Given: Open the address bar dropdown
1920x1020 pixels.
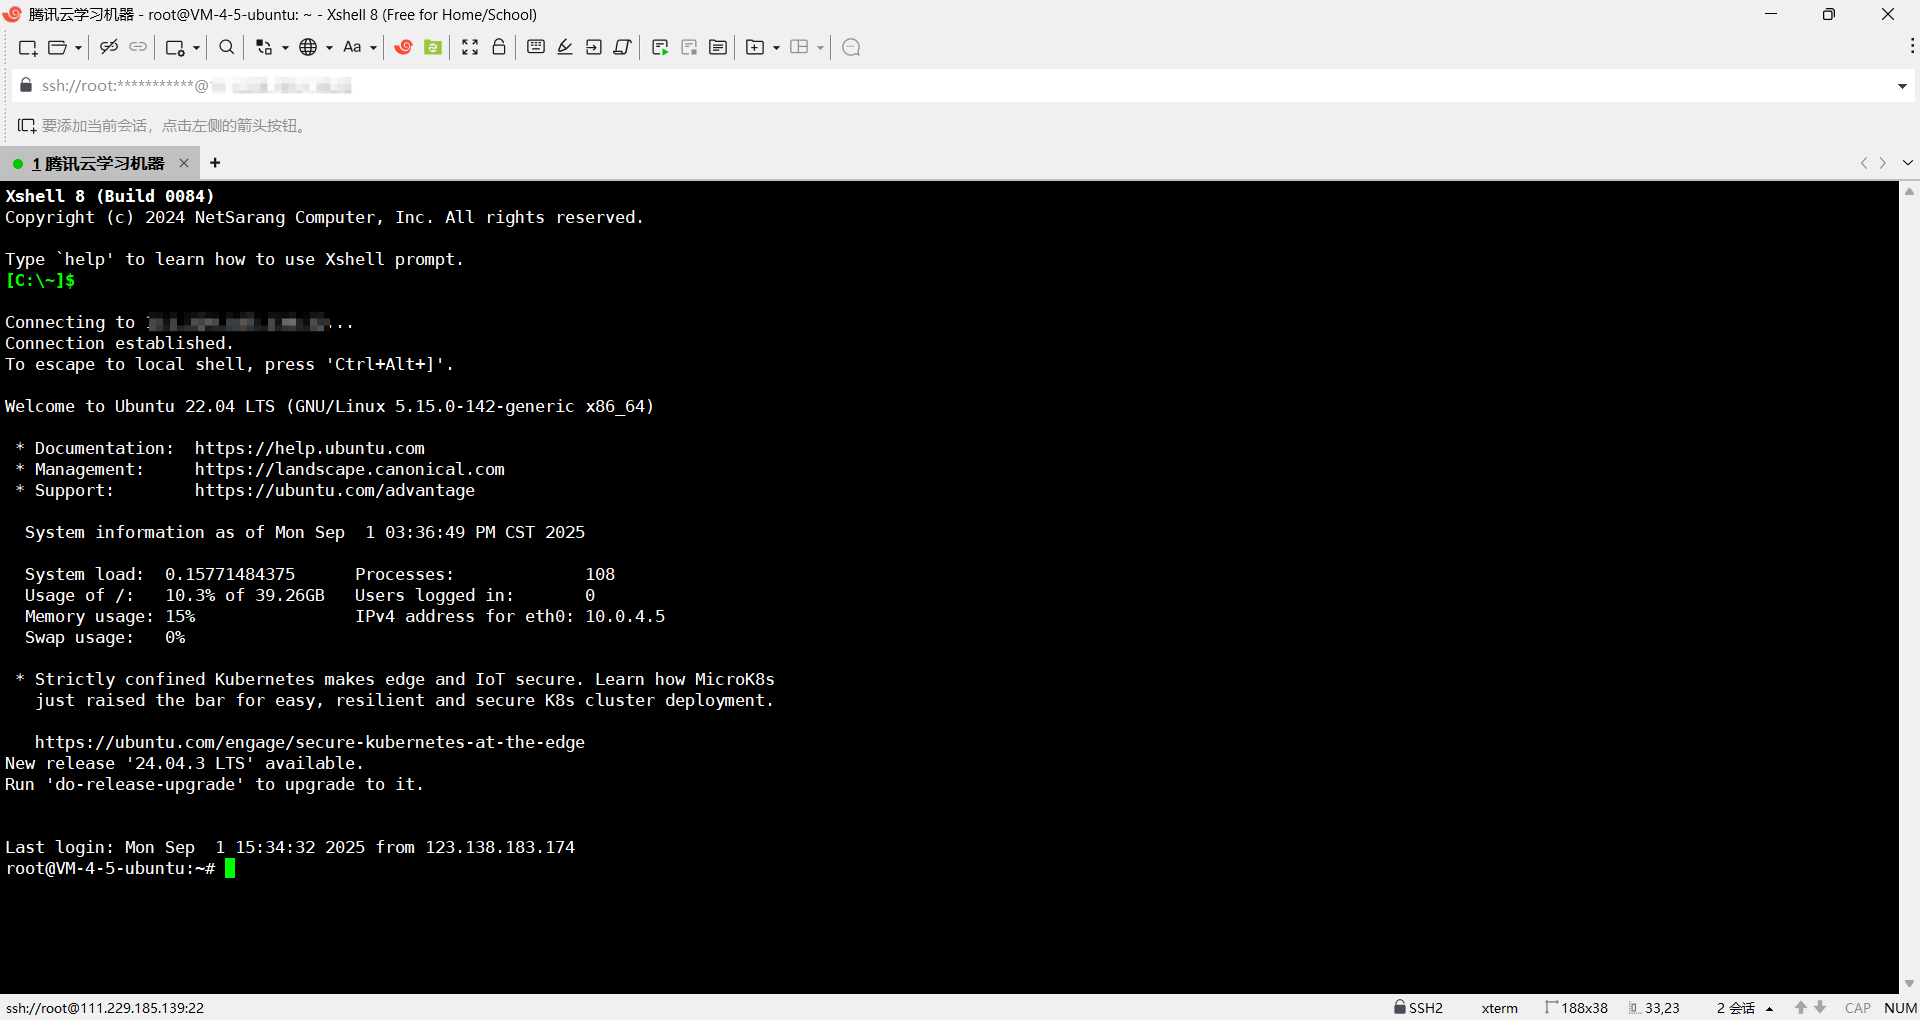Looking at the screenshot, I should (1903, 86).
